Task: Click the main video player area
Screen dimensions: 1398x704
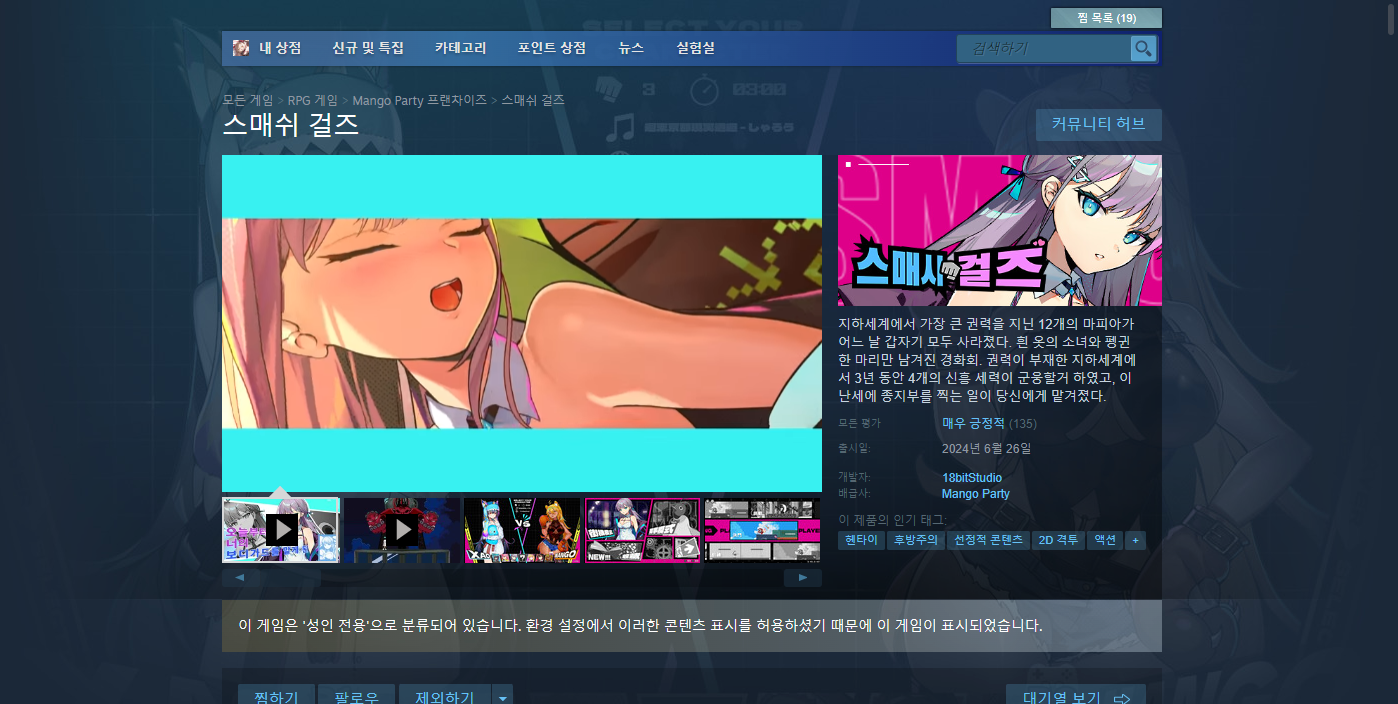Action: click(522, 323)
